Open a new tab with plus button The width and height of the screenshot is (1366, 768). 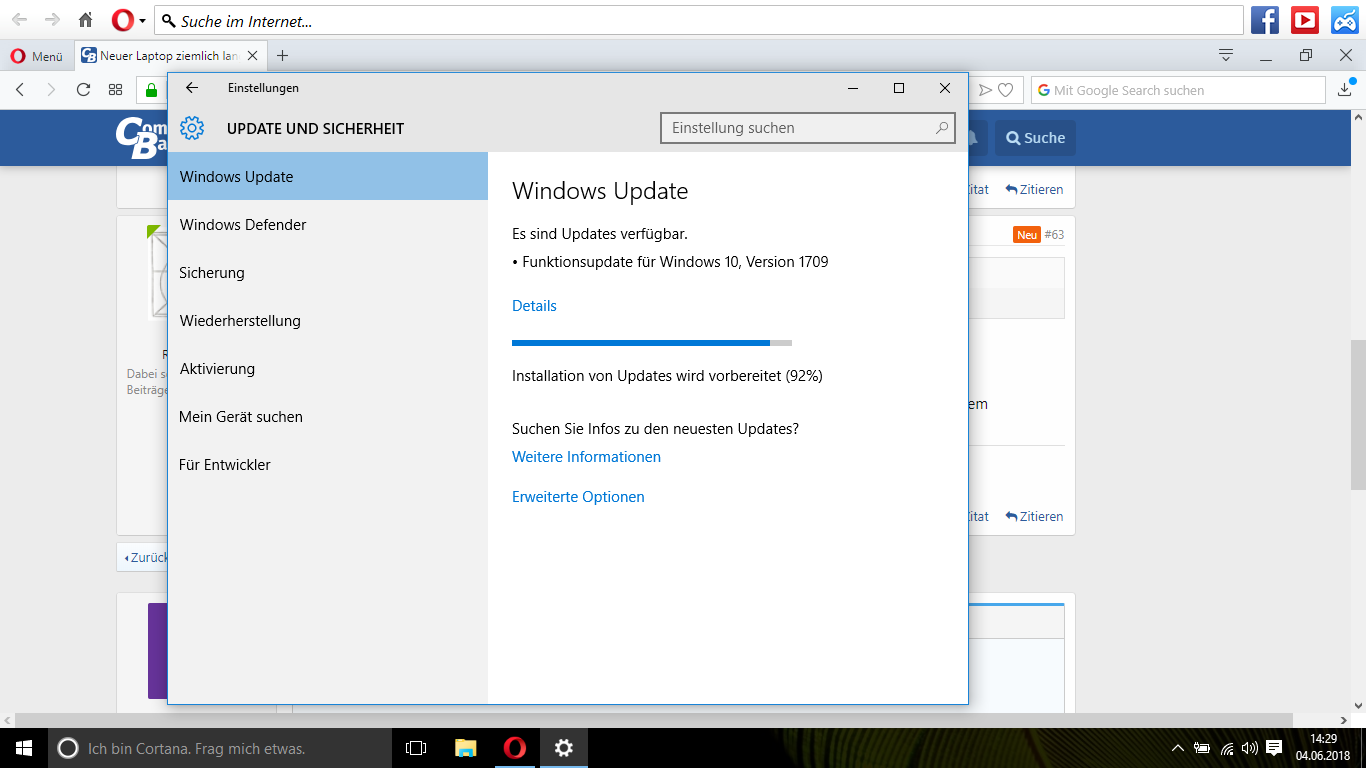[x=282, y=56]
